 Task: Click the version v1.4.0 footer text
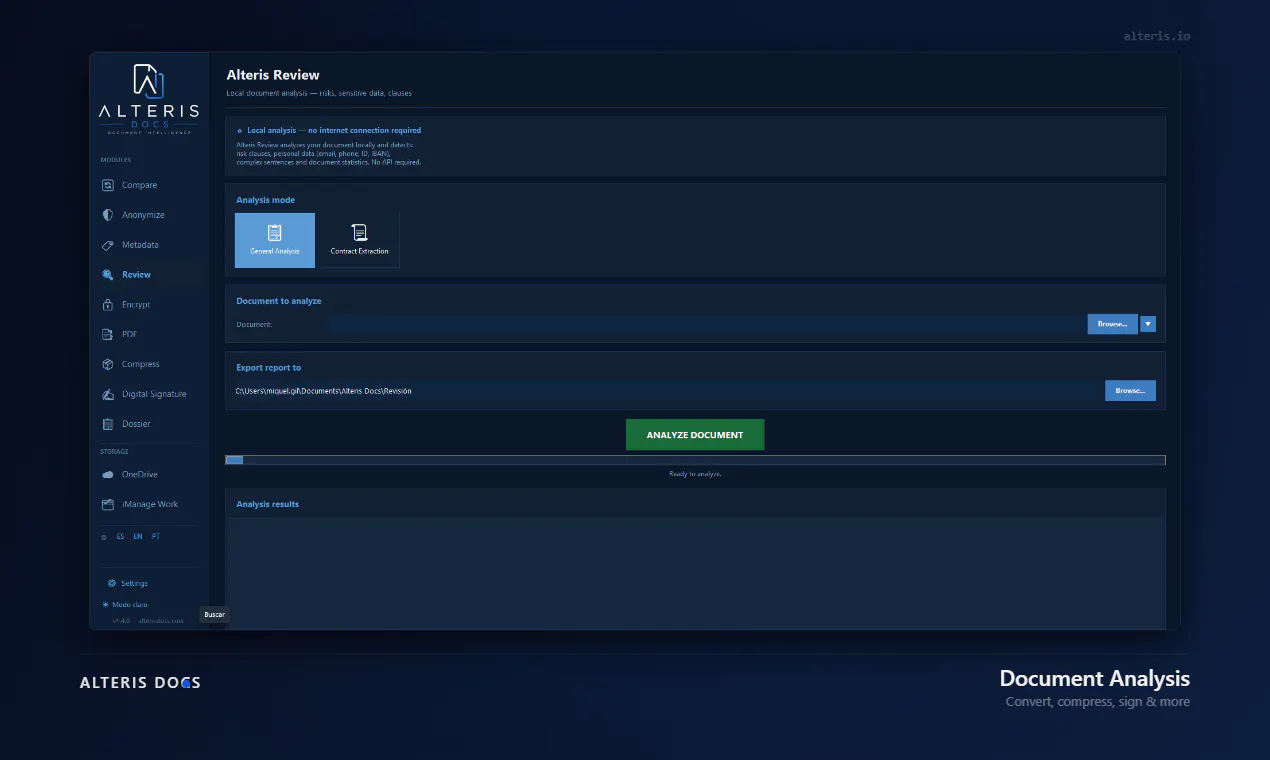[x=121, y=621]
